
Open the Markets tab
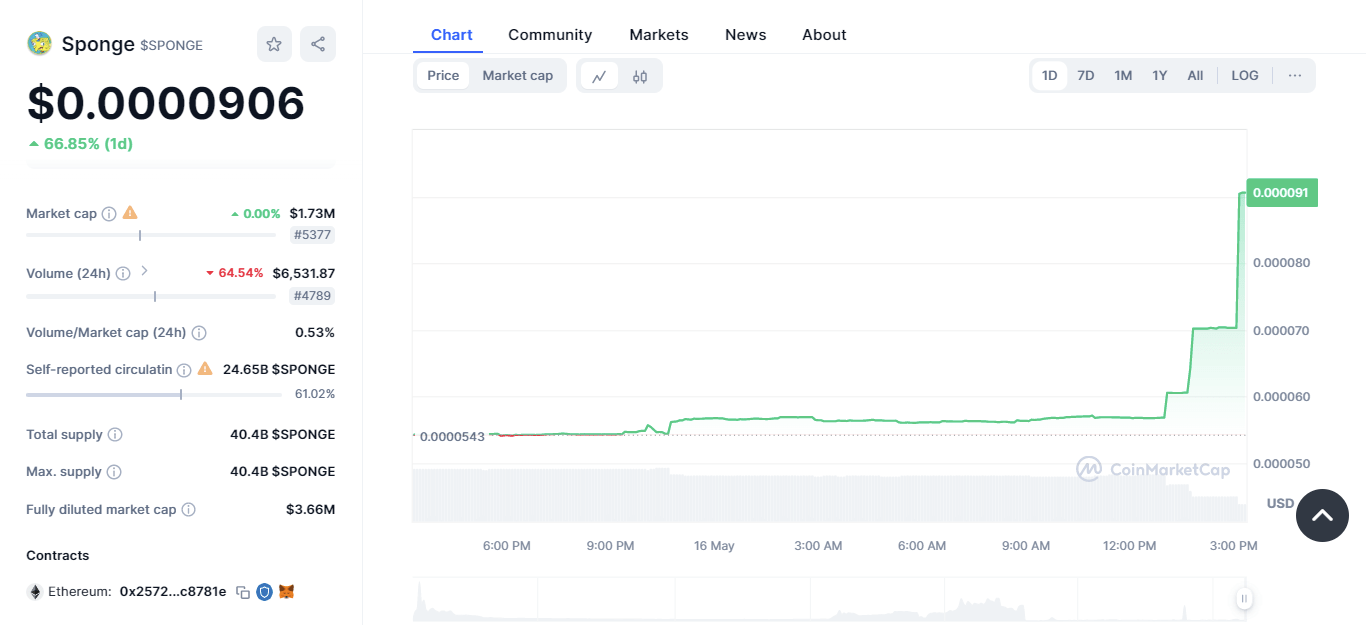[x=659, y=35]
